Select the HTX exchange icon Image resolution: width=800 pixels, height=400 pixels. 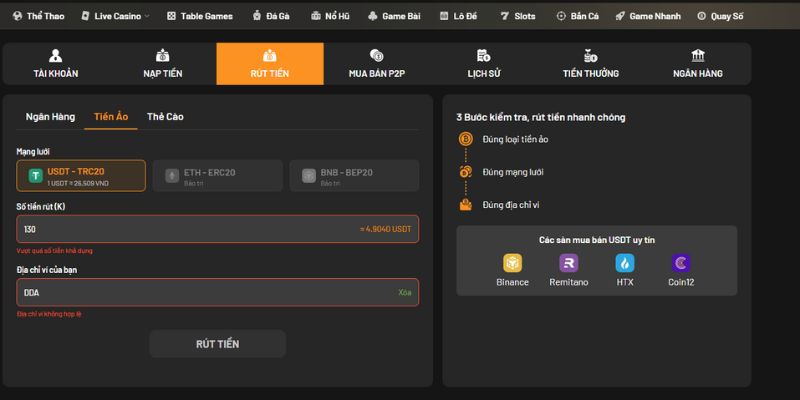(x=625, y=264)
